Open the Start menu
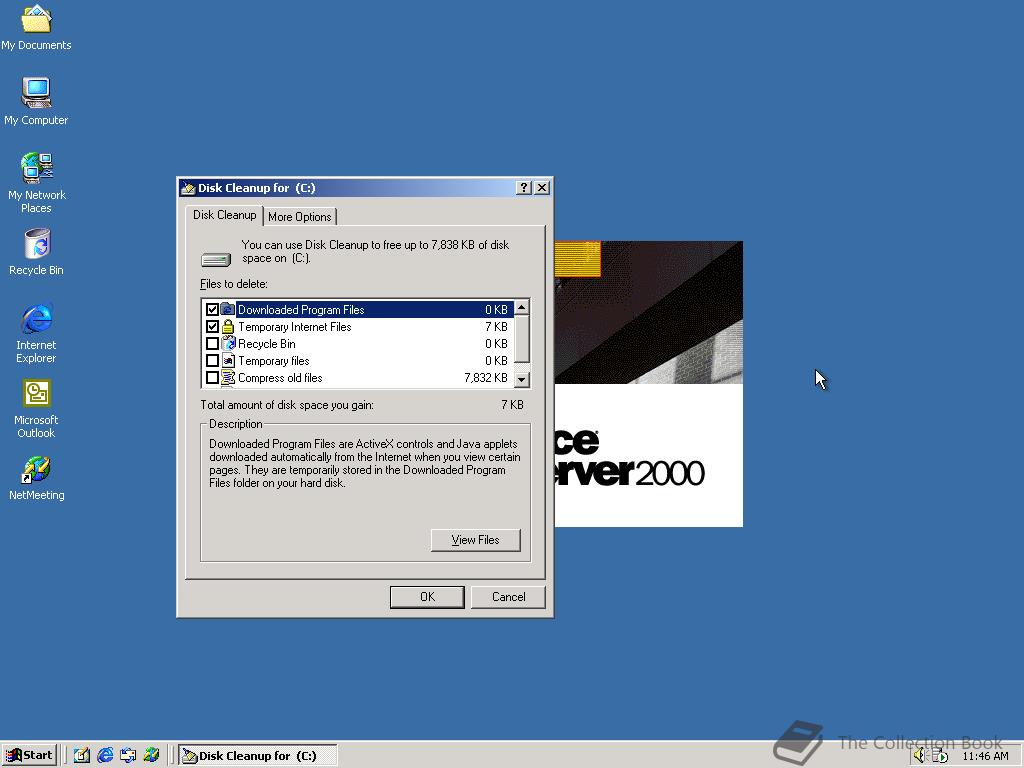 pyautogui.click(x=29, y=756)
